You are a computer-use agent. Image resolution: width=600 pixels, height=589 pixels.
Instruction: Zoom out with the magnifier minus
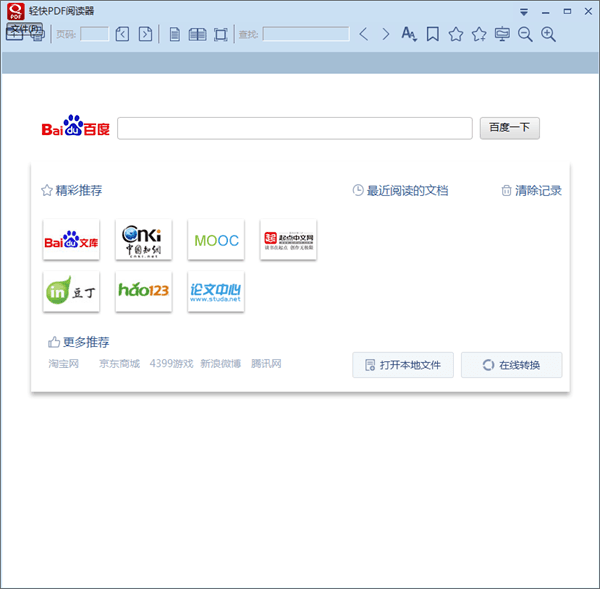[525, 34]
